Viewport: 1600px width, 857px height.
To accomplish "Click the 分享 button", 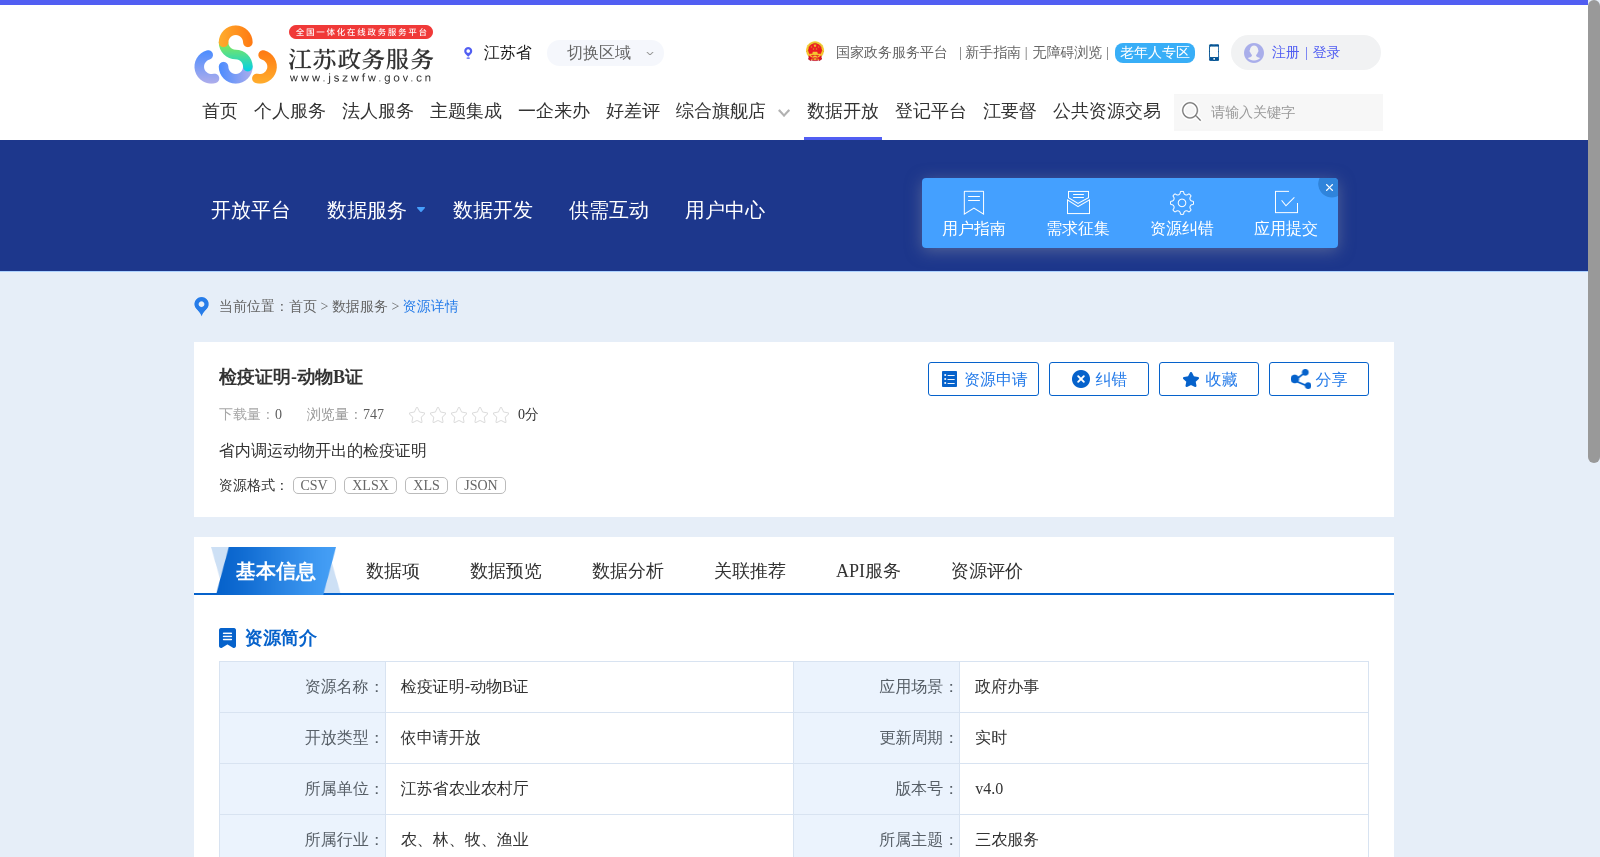I will click(x=1319, y=379).
